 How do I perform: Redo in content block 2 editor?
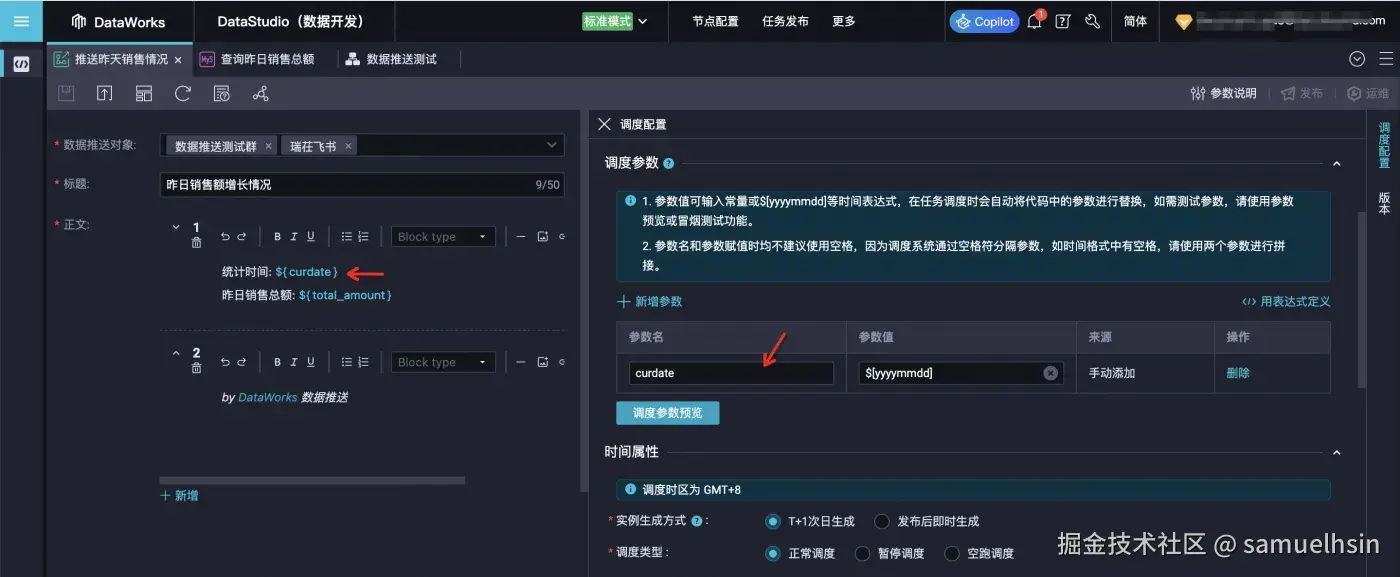242,362
